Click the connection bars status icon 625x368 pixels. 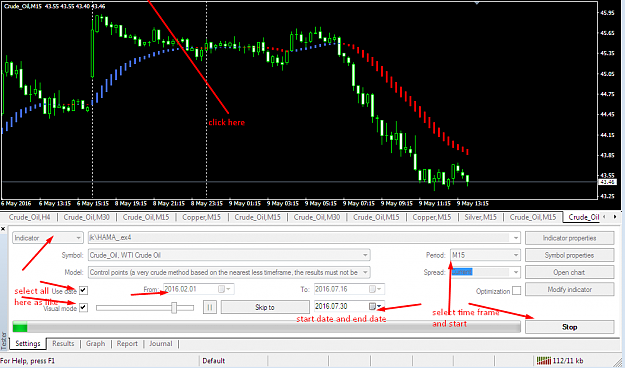tap(544, 361)
